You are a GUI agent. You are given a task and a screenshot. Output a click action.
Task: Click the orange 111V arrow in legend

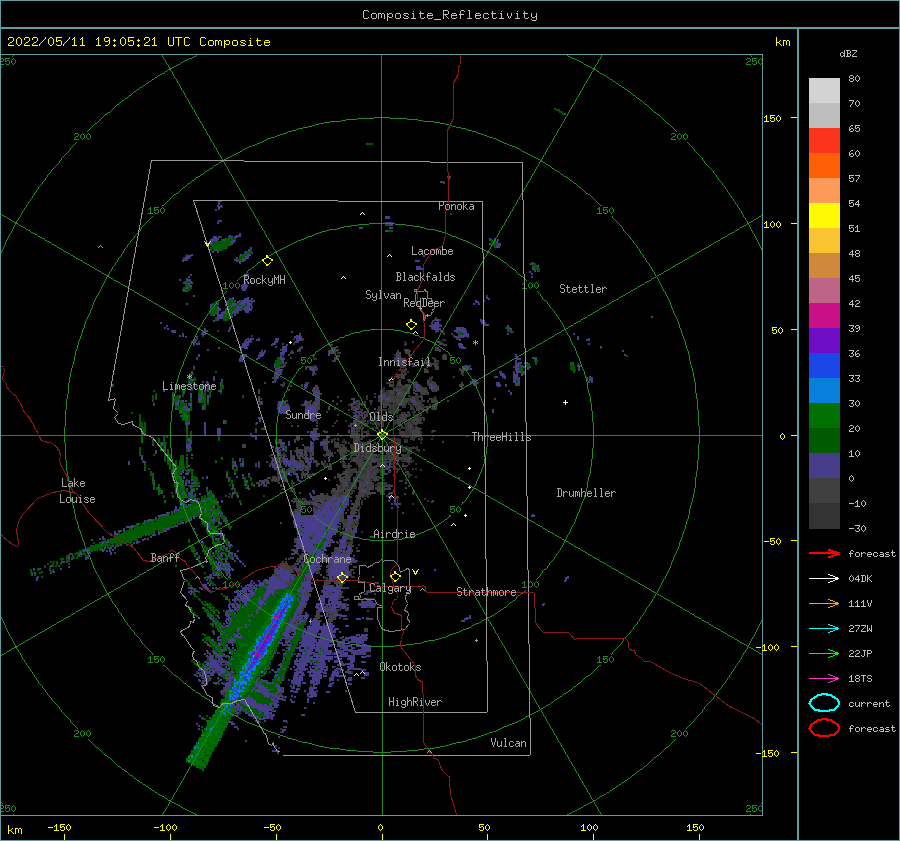click(824, 603)
